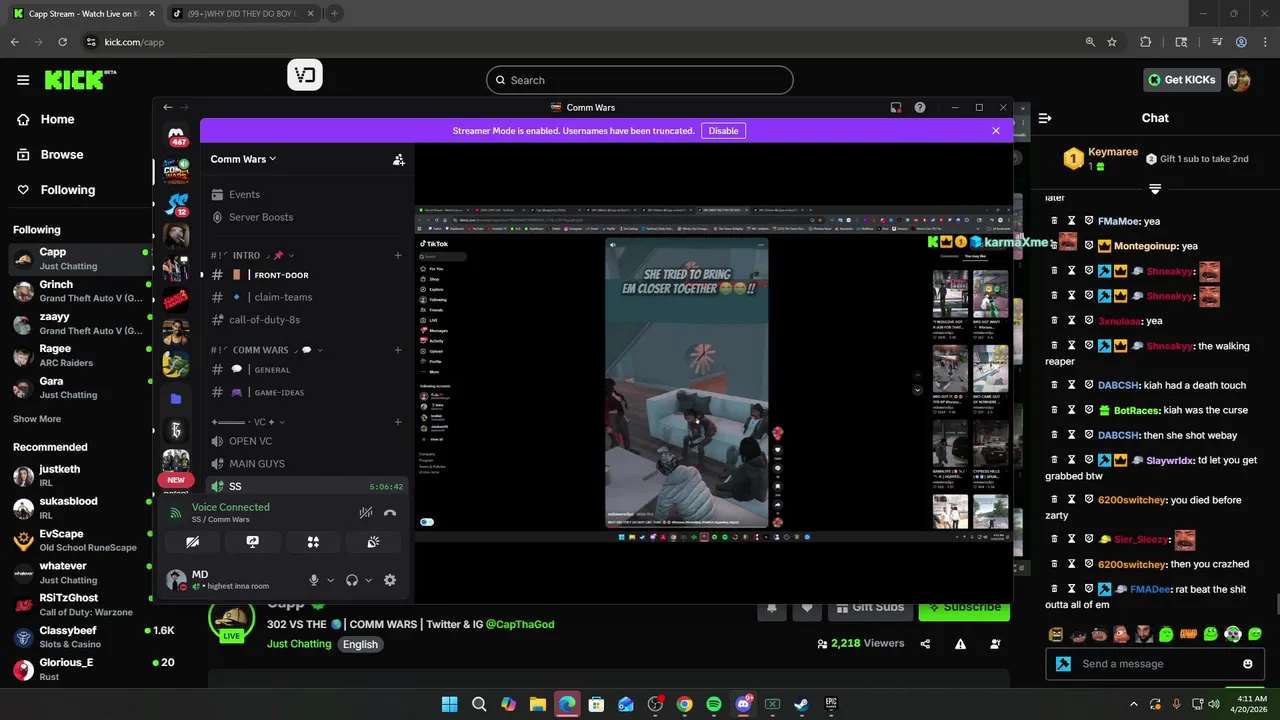The width and height of the screenshot is (1280, 720).
Task: Invite people to Comm Wars server
Action: [x=398, y=159]
